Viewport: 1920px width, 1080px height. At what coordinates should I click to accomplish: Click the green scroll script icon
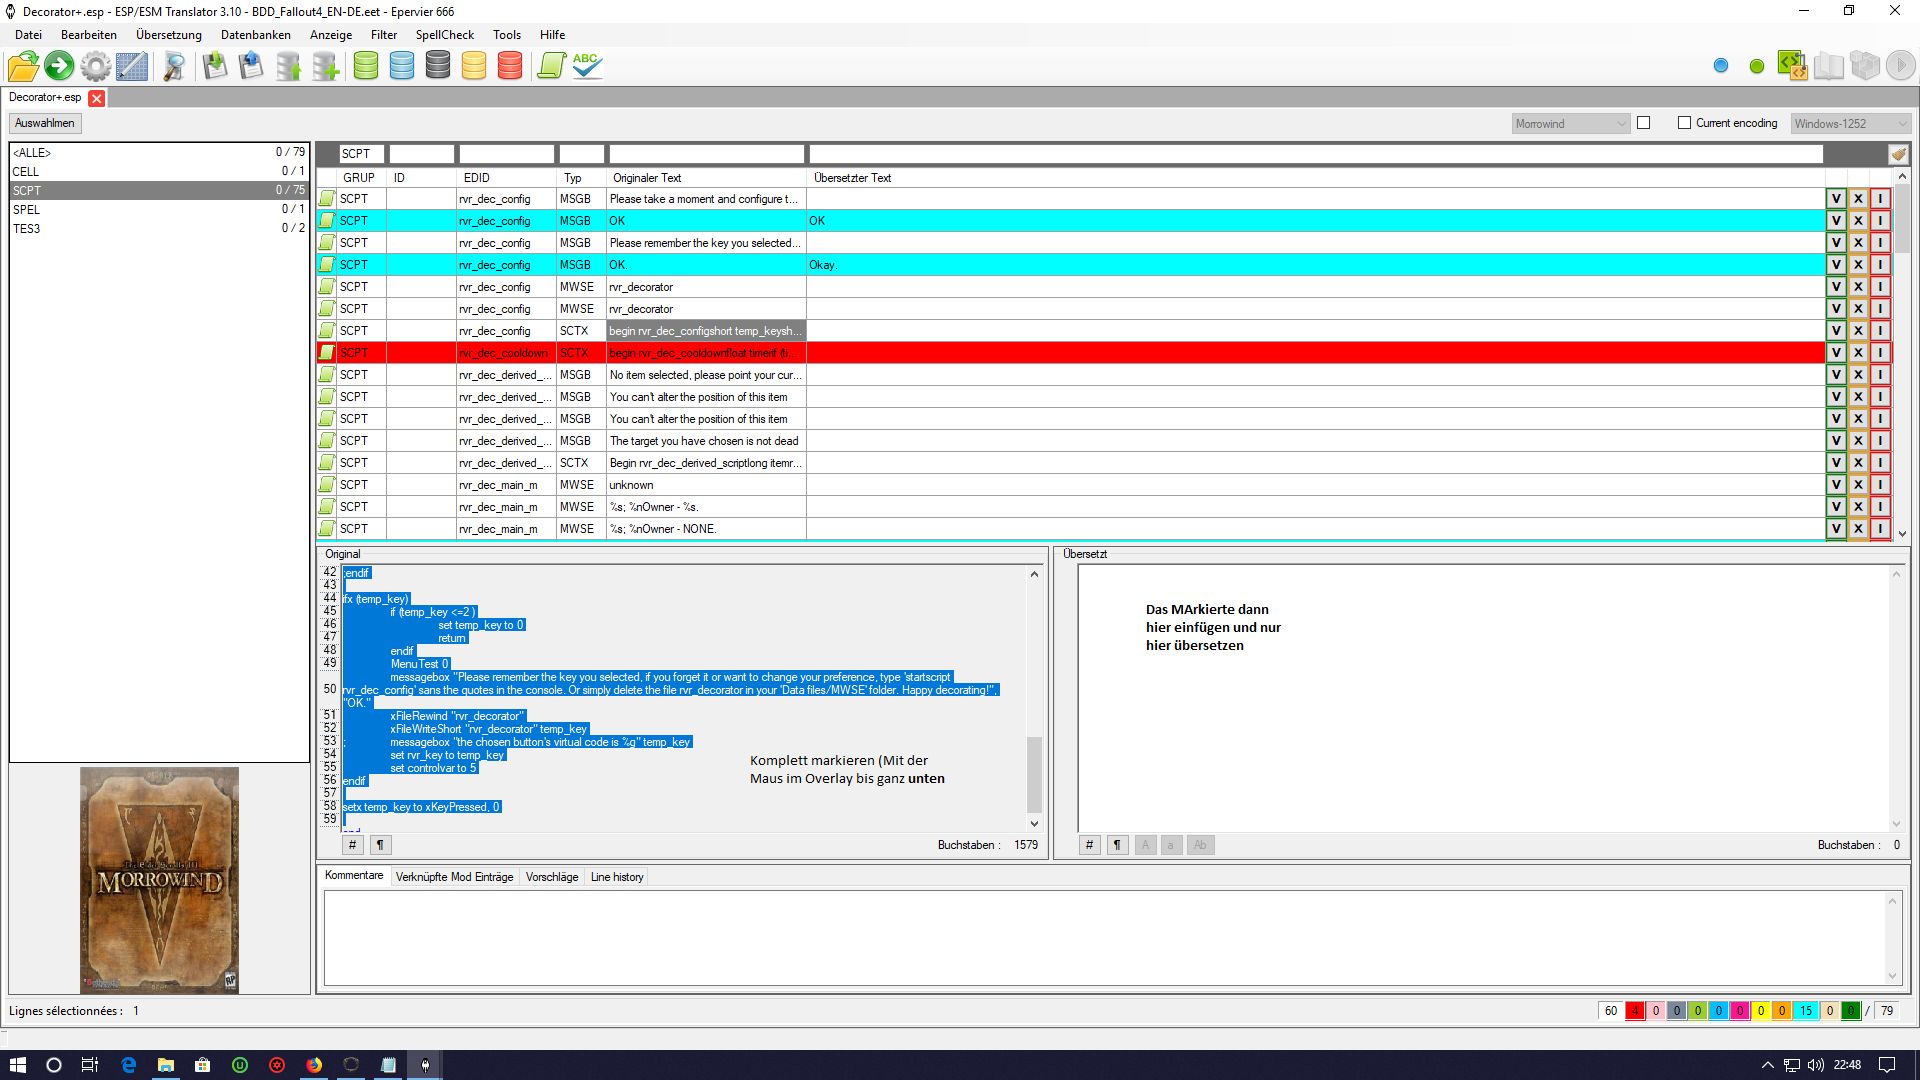(551, 66)
